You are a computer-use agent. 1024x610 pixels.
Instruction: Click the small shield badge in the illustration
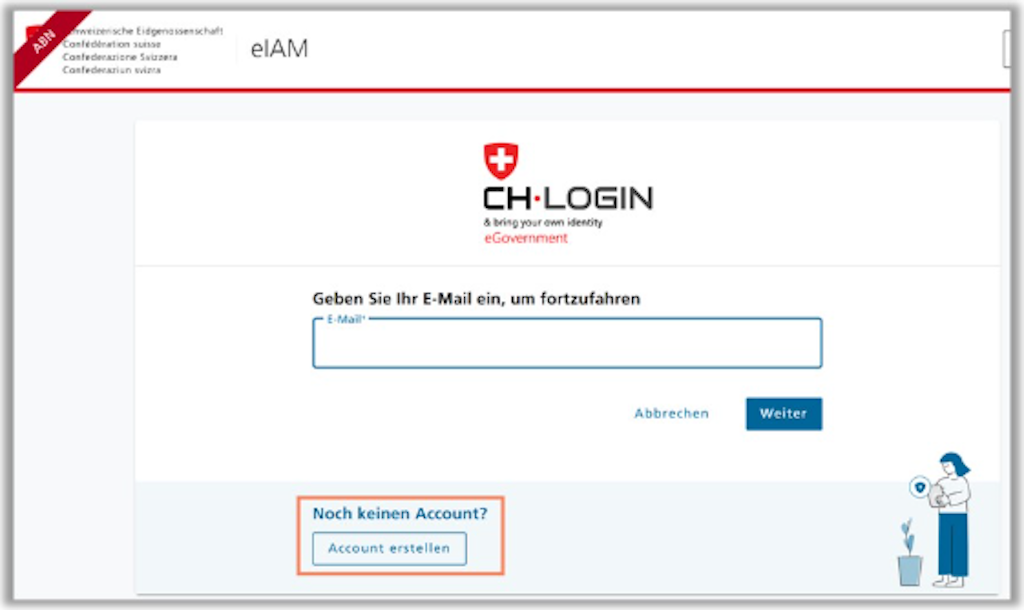point(920,487)
